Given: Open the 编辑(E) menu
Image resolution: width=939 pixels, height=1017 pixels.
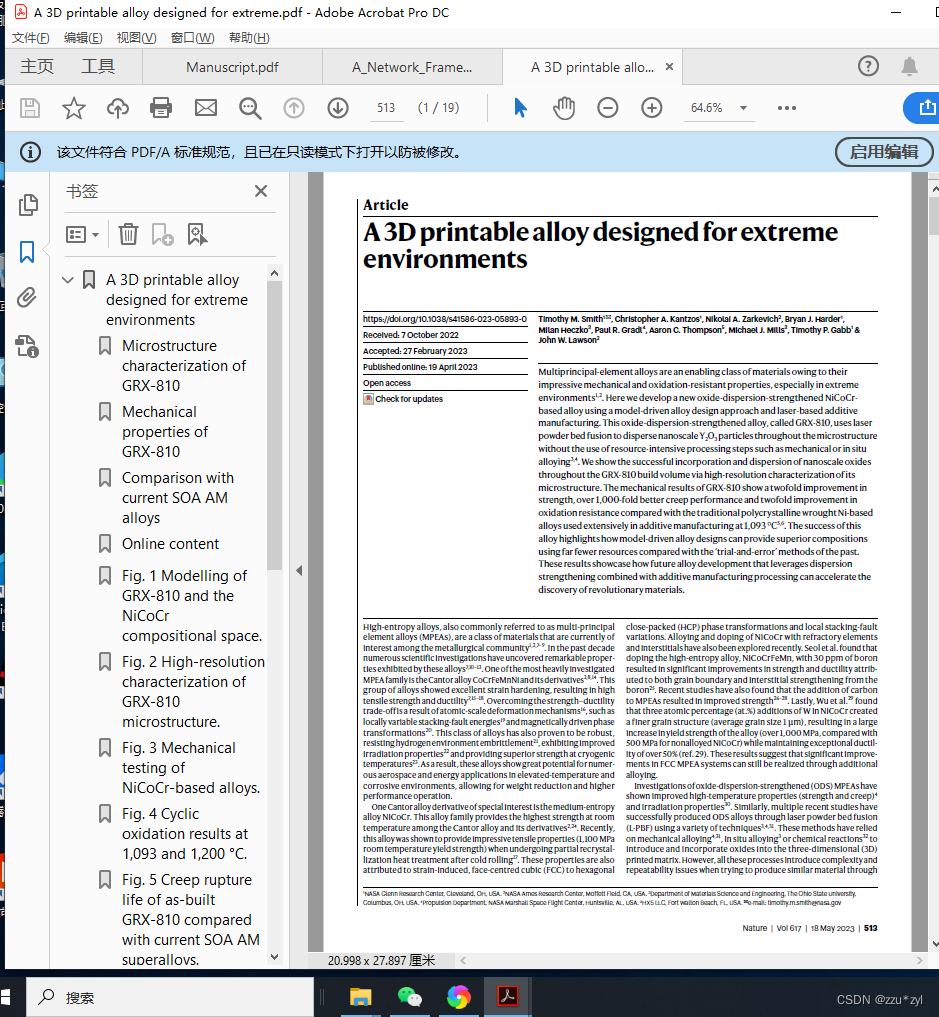Looking at the screenshot, I should point(83,38).
